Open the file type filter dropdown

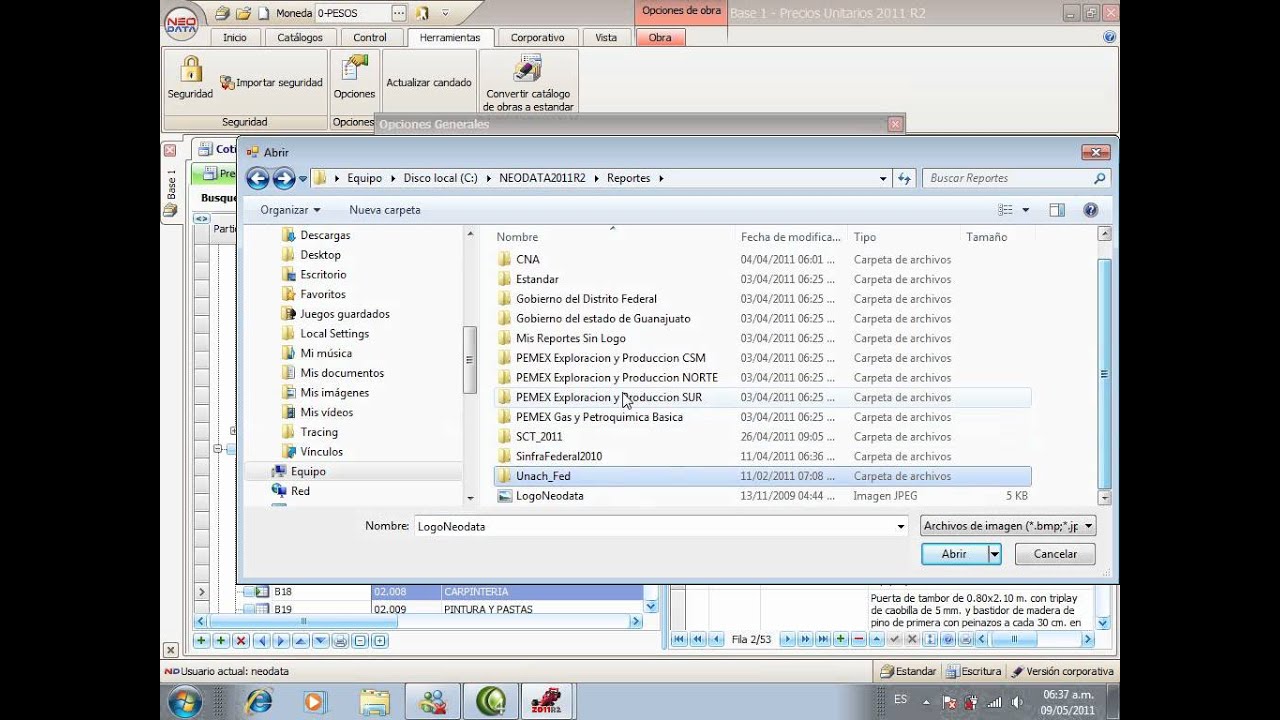(1089, 526)
